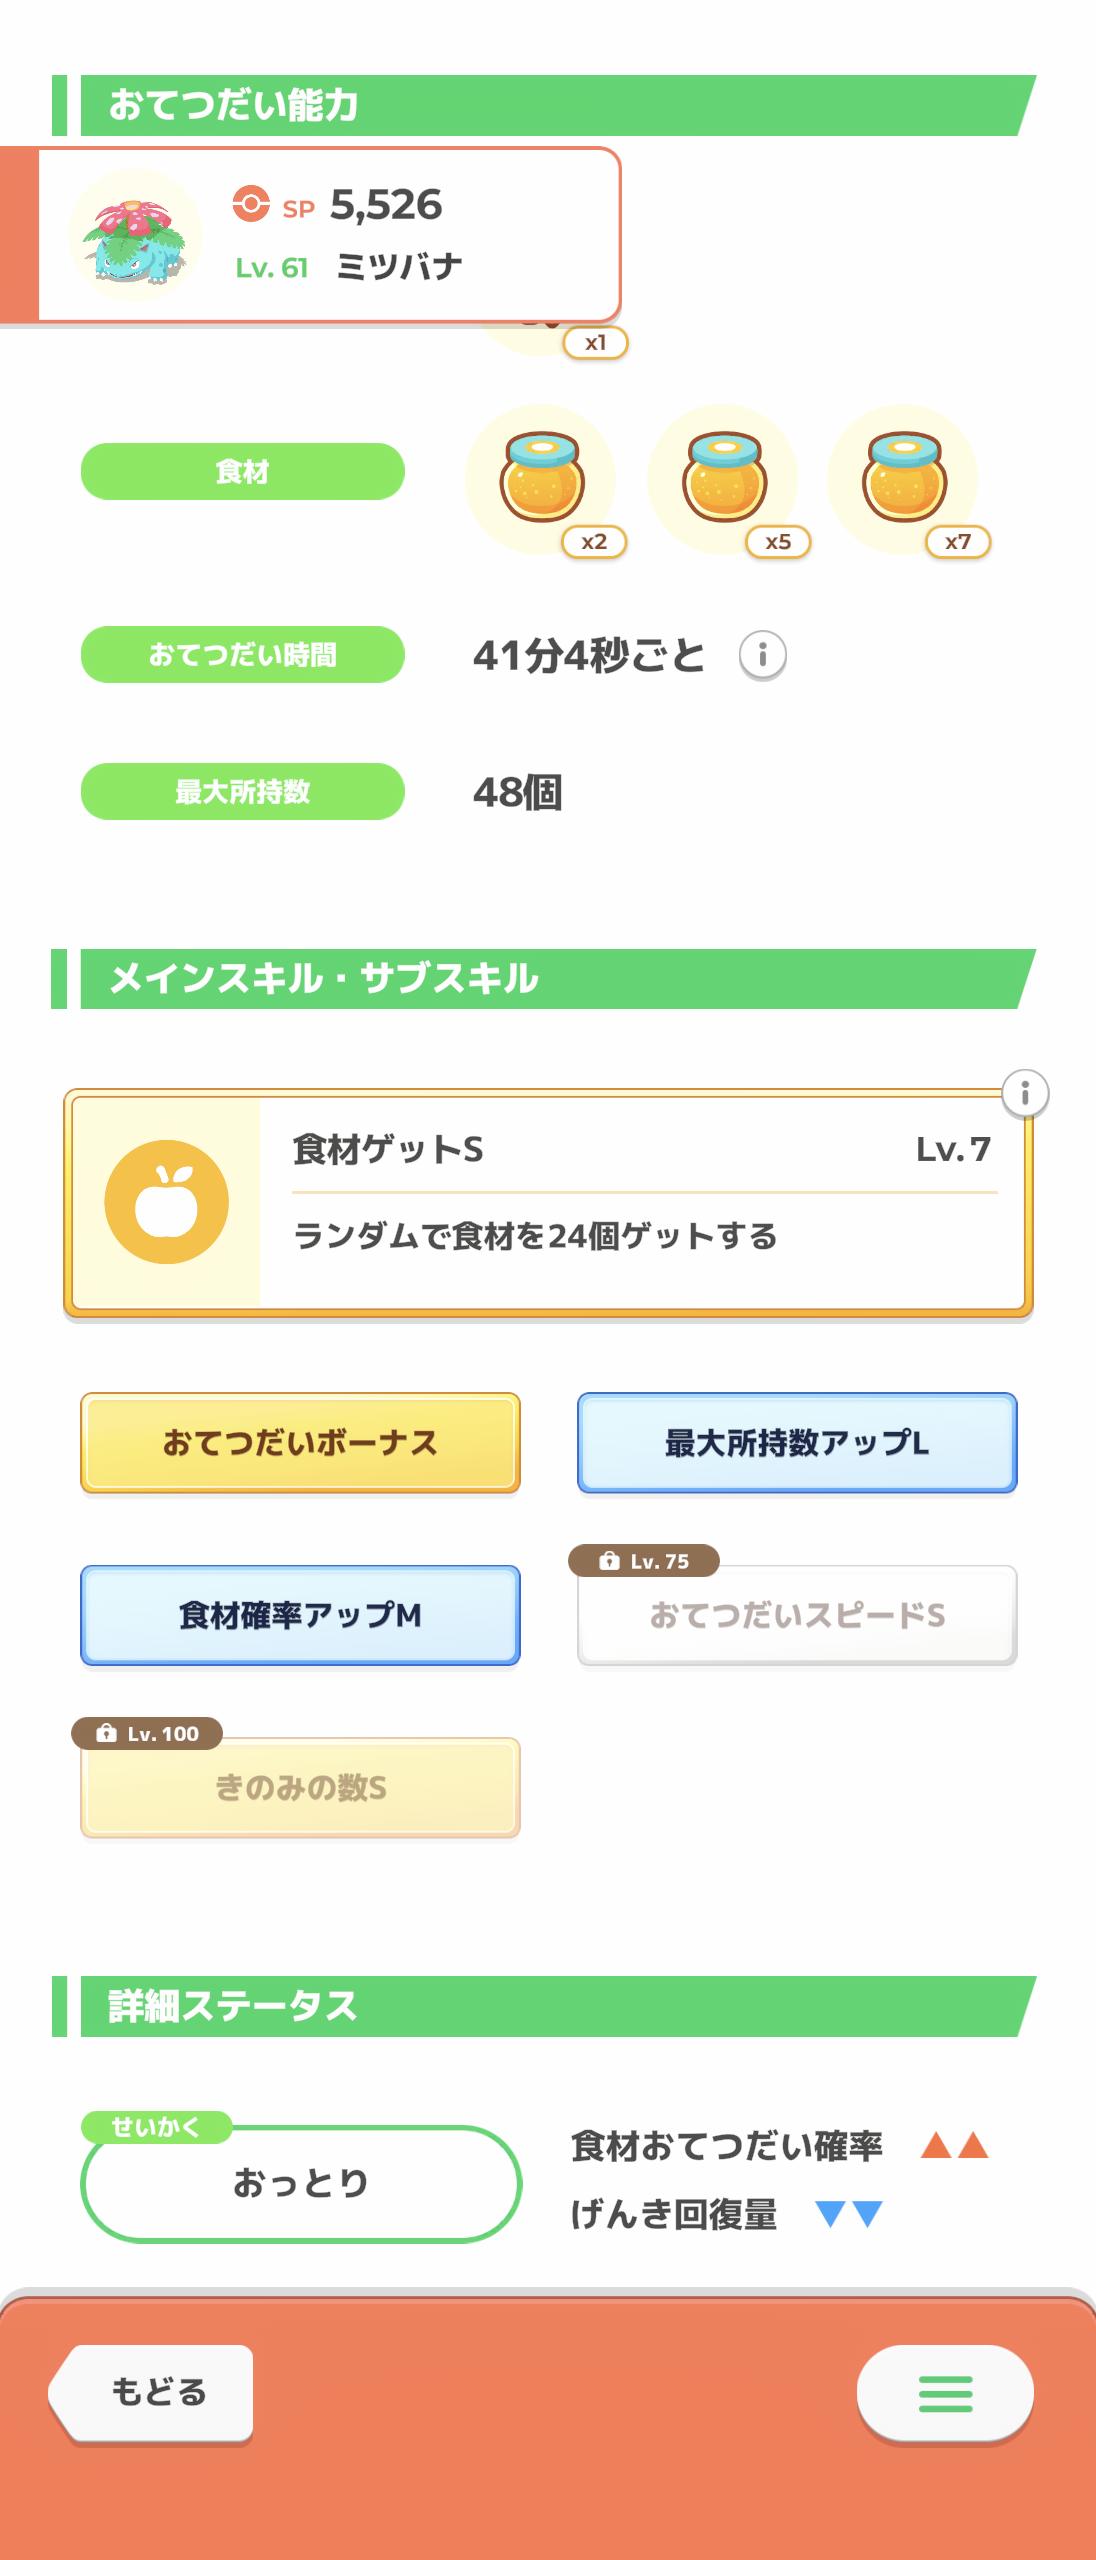
Task: Tap the ミツバナ Pokémon portrait icon
Action: click(135, 236)
